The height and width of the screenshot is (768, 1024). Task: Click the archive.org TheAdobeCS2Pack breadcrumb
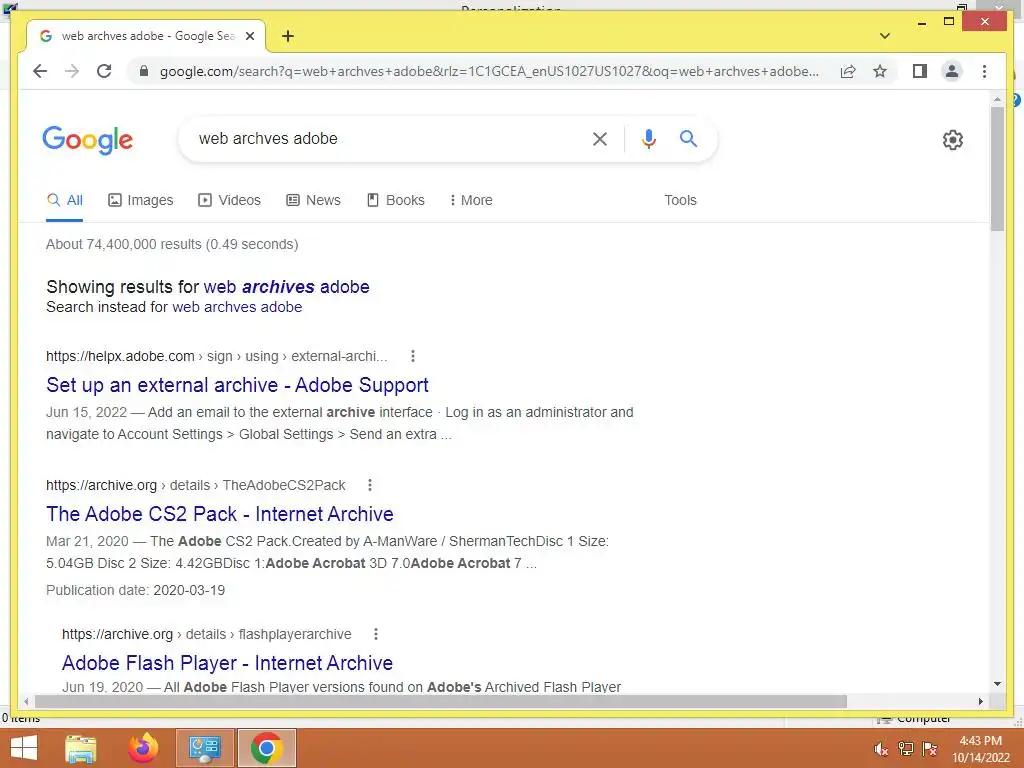[x=195, y=485]
